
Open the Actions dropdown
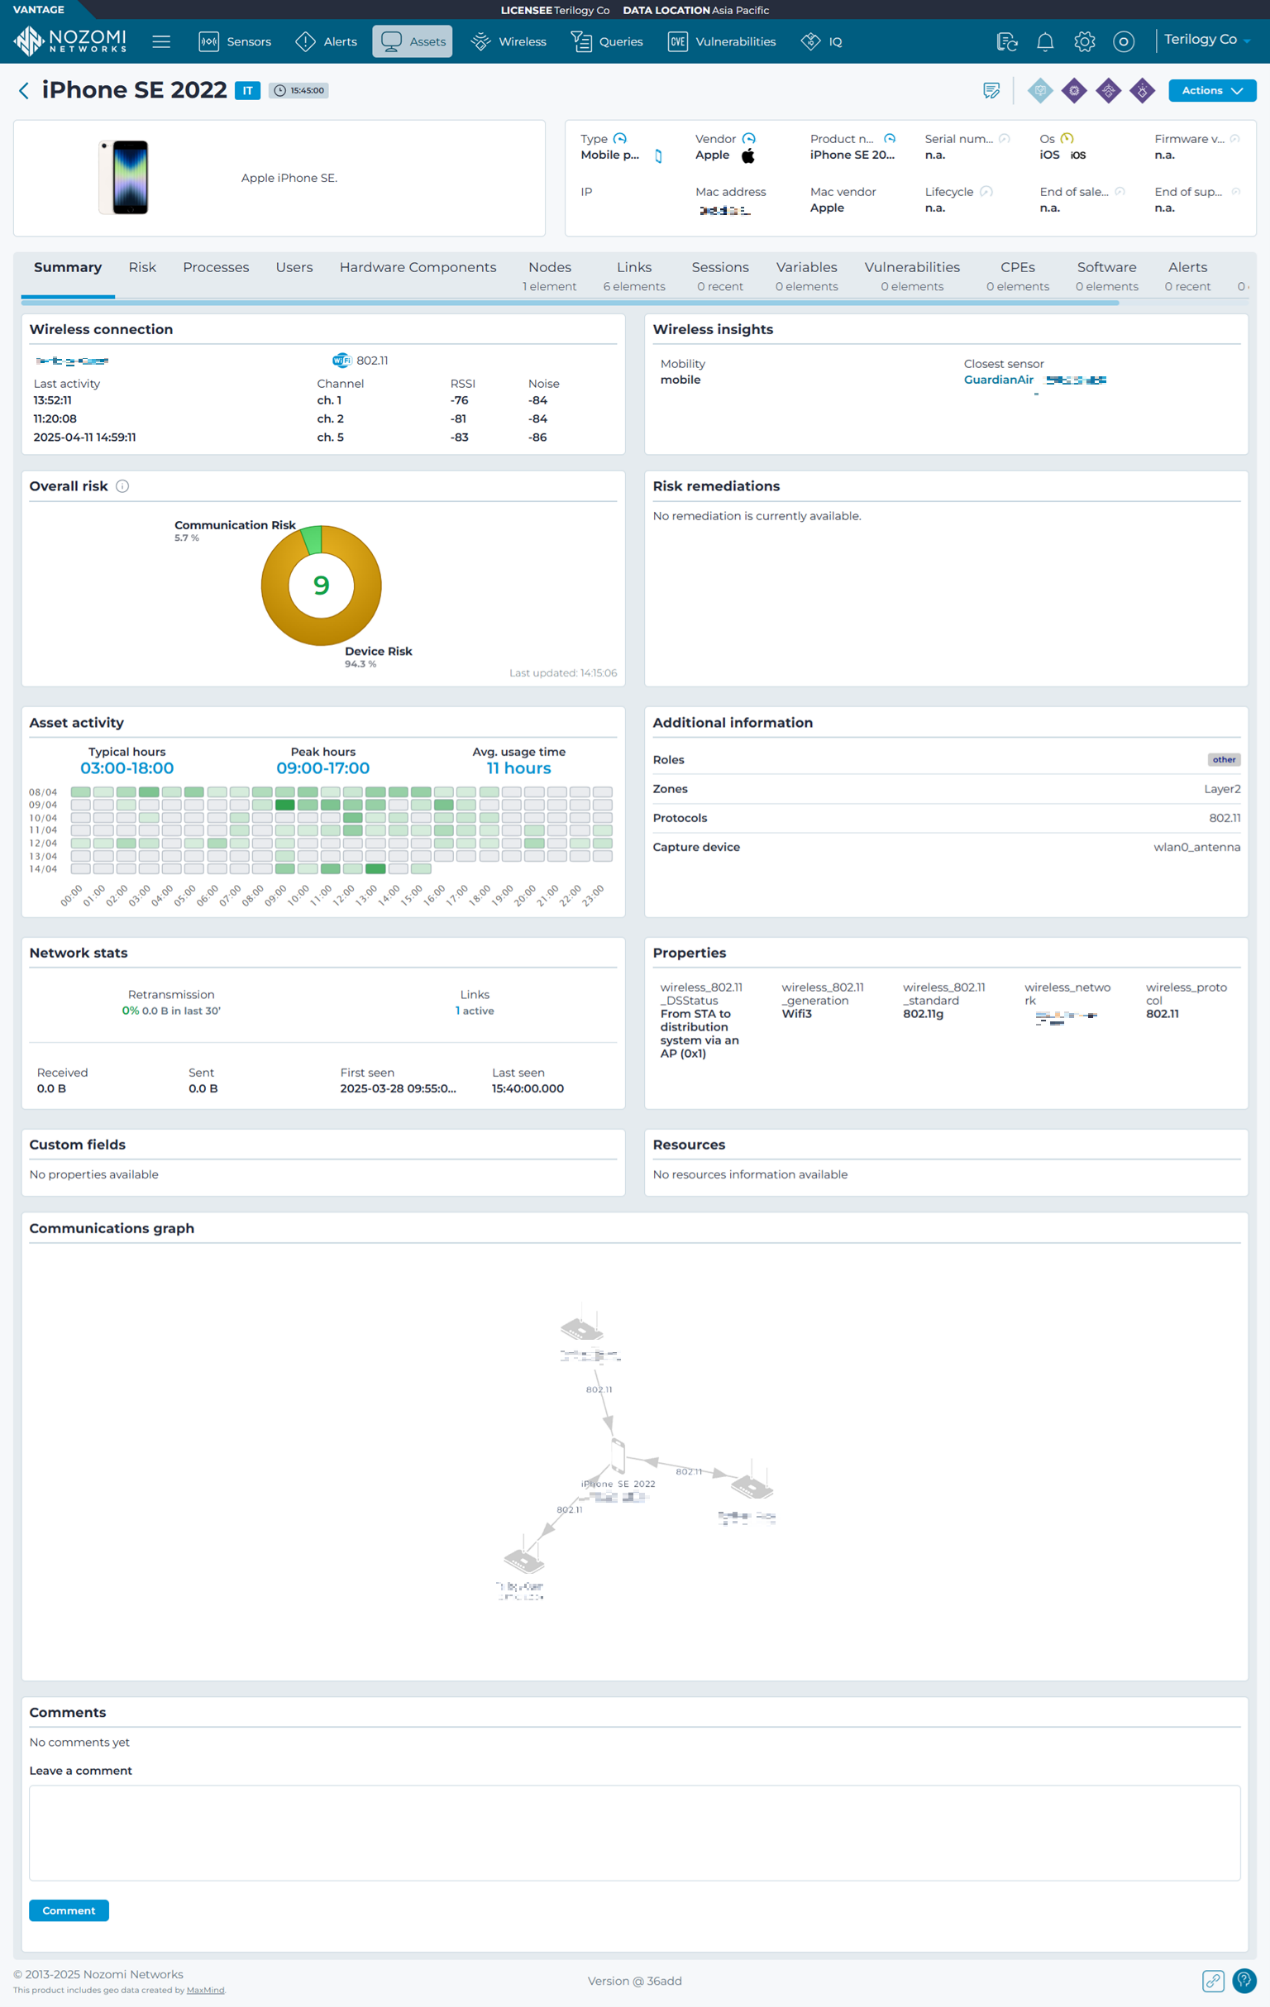(x=1212, y=90)
